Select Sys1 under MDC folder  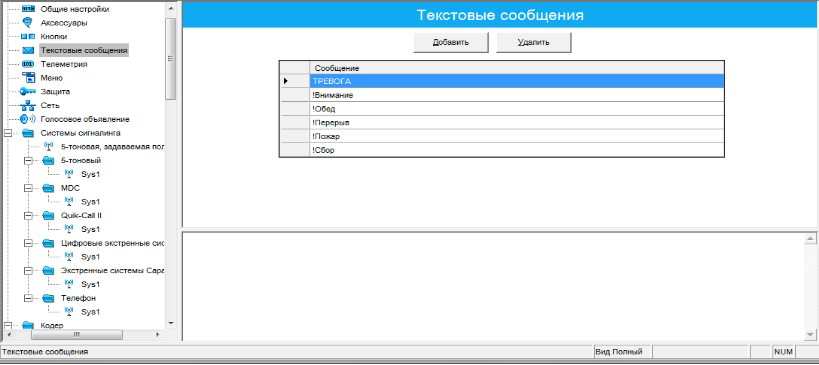click(x=90, y=202)
